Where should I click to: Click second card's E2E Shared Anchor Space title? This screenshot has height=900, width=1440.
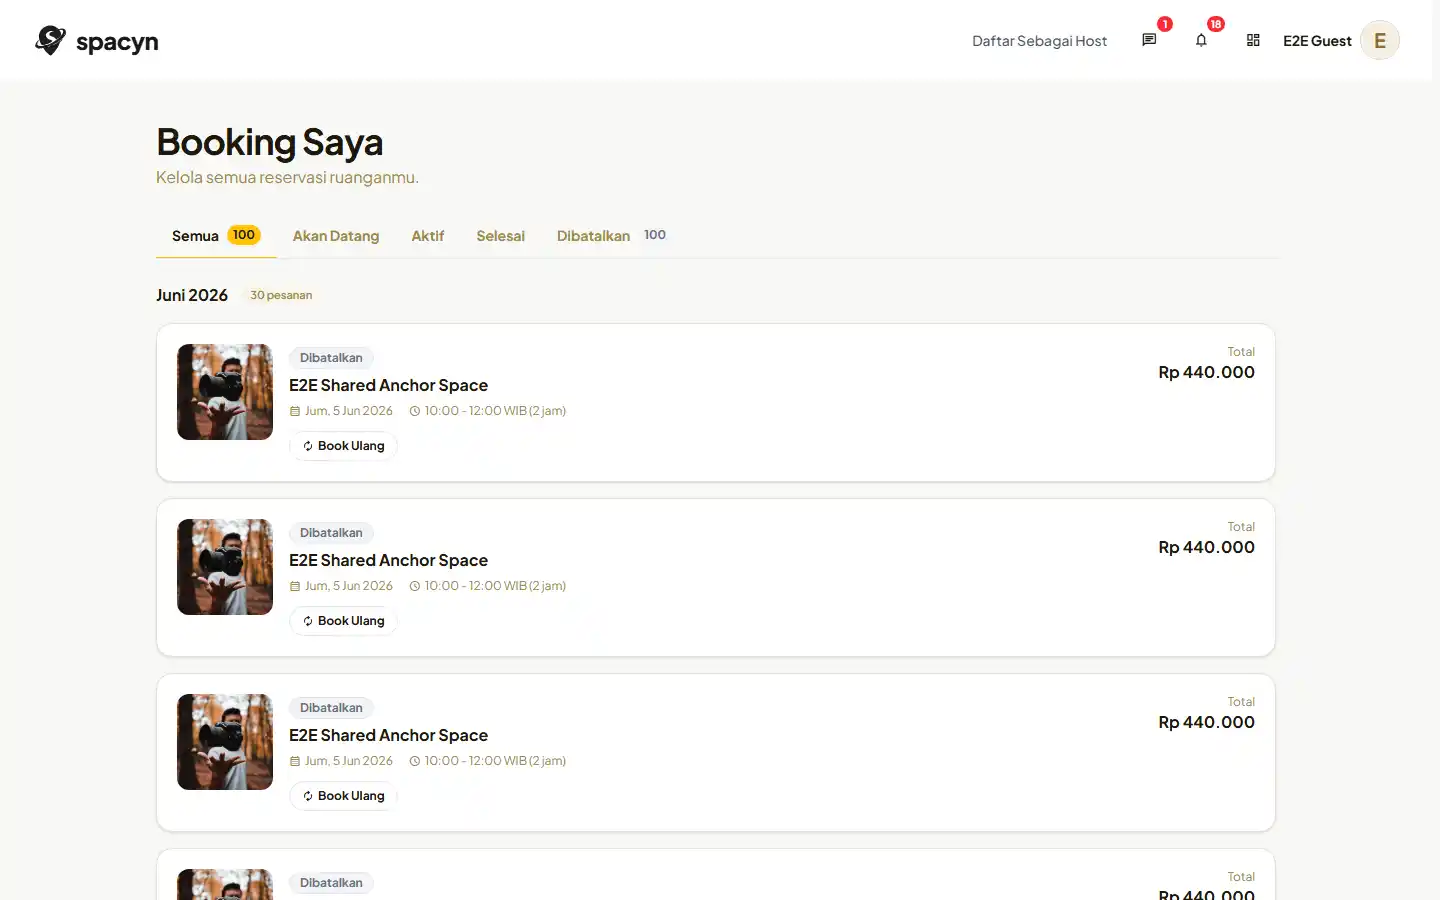[x=388, y=560]
